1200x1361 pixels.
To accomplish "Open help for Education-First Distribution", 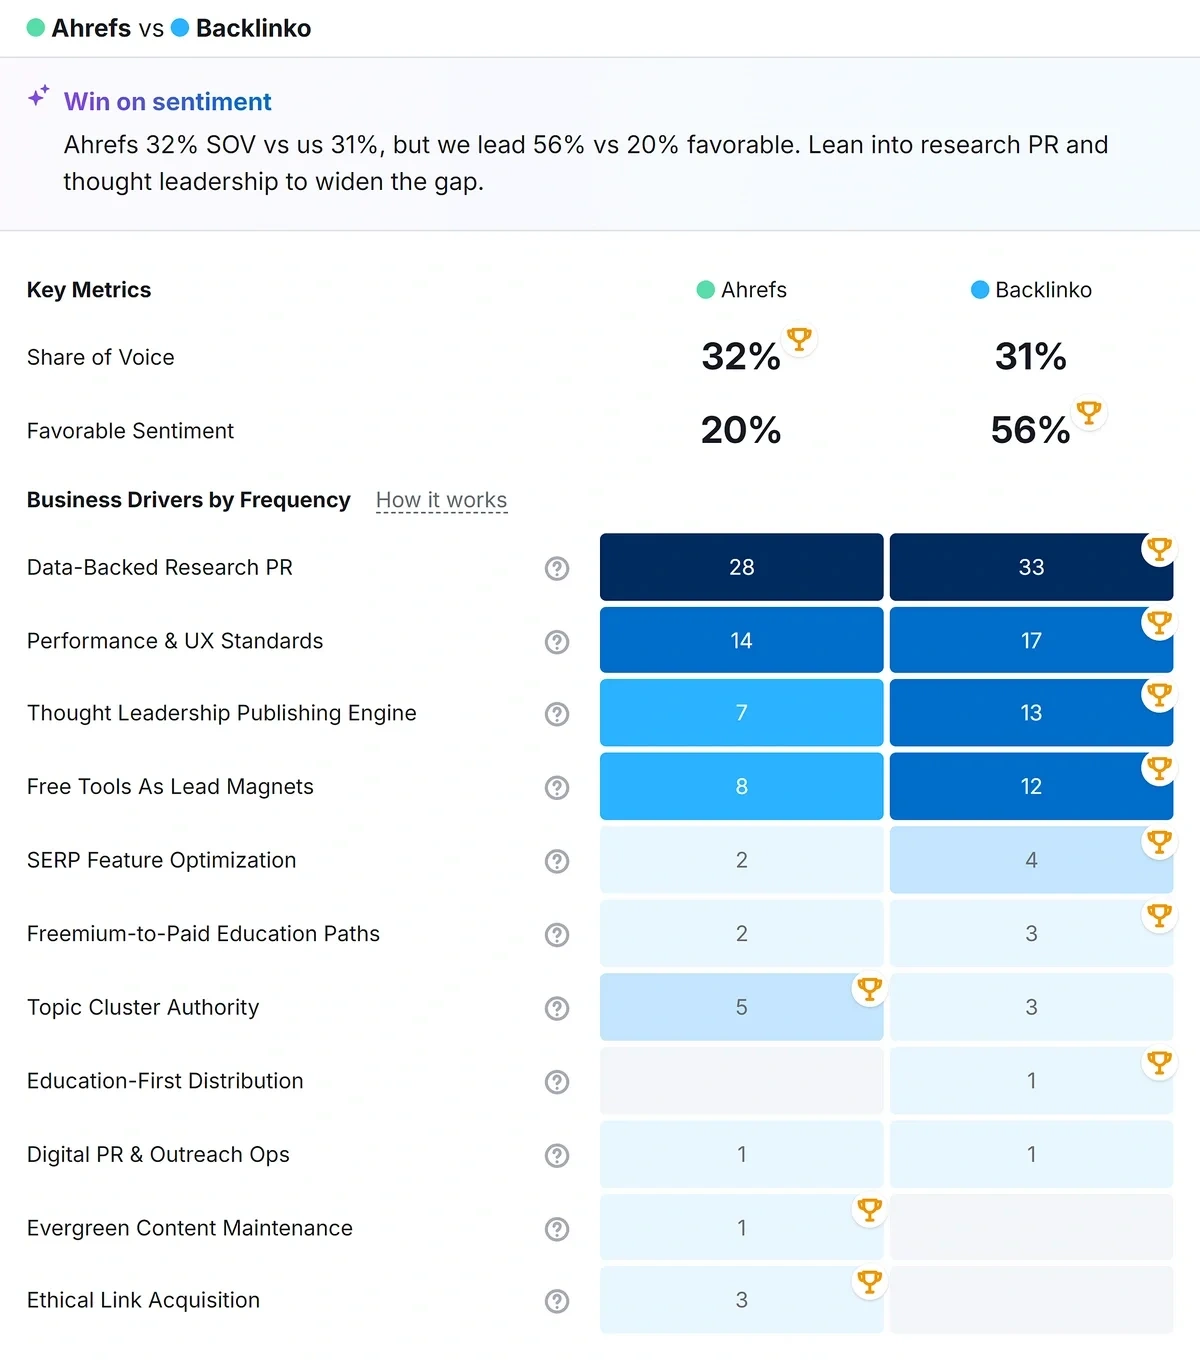I will pos(557,1082).
